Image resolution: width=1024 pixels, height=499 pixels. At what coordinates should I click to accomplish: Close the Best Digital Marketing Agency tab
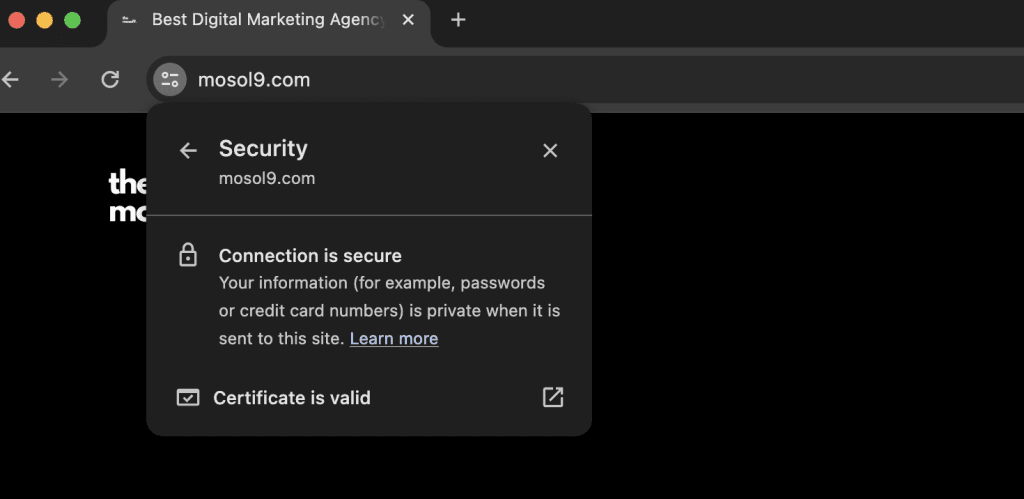tap(408, 20)
